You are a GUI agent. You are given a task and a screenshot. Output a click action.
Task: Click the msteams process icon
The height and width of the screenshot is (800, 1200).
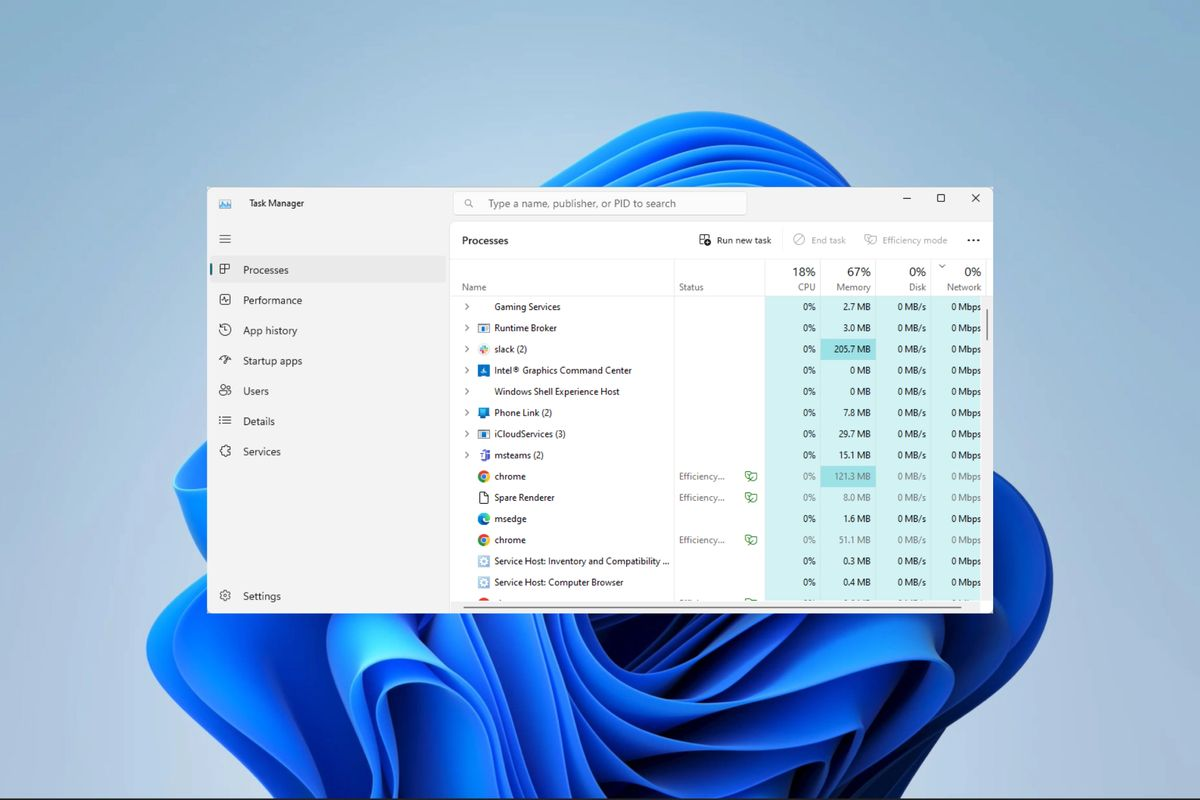click(484, 455)
